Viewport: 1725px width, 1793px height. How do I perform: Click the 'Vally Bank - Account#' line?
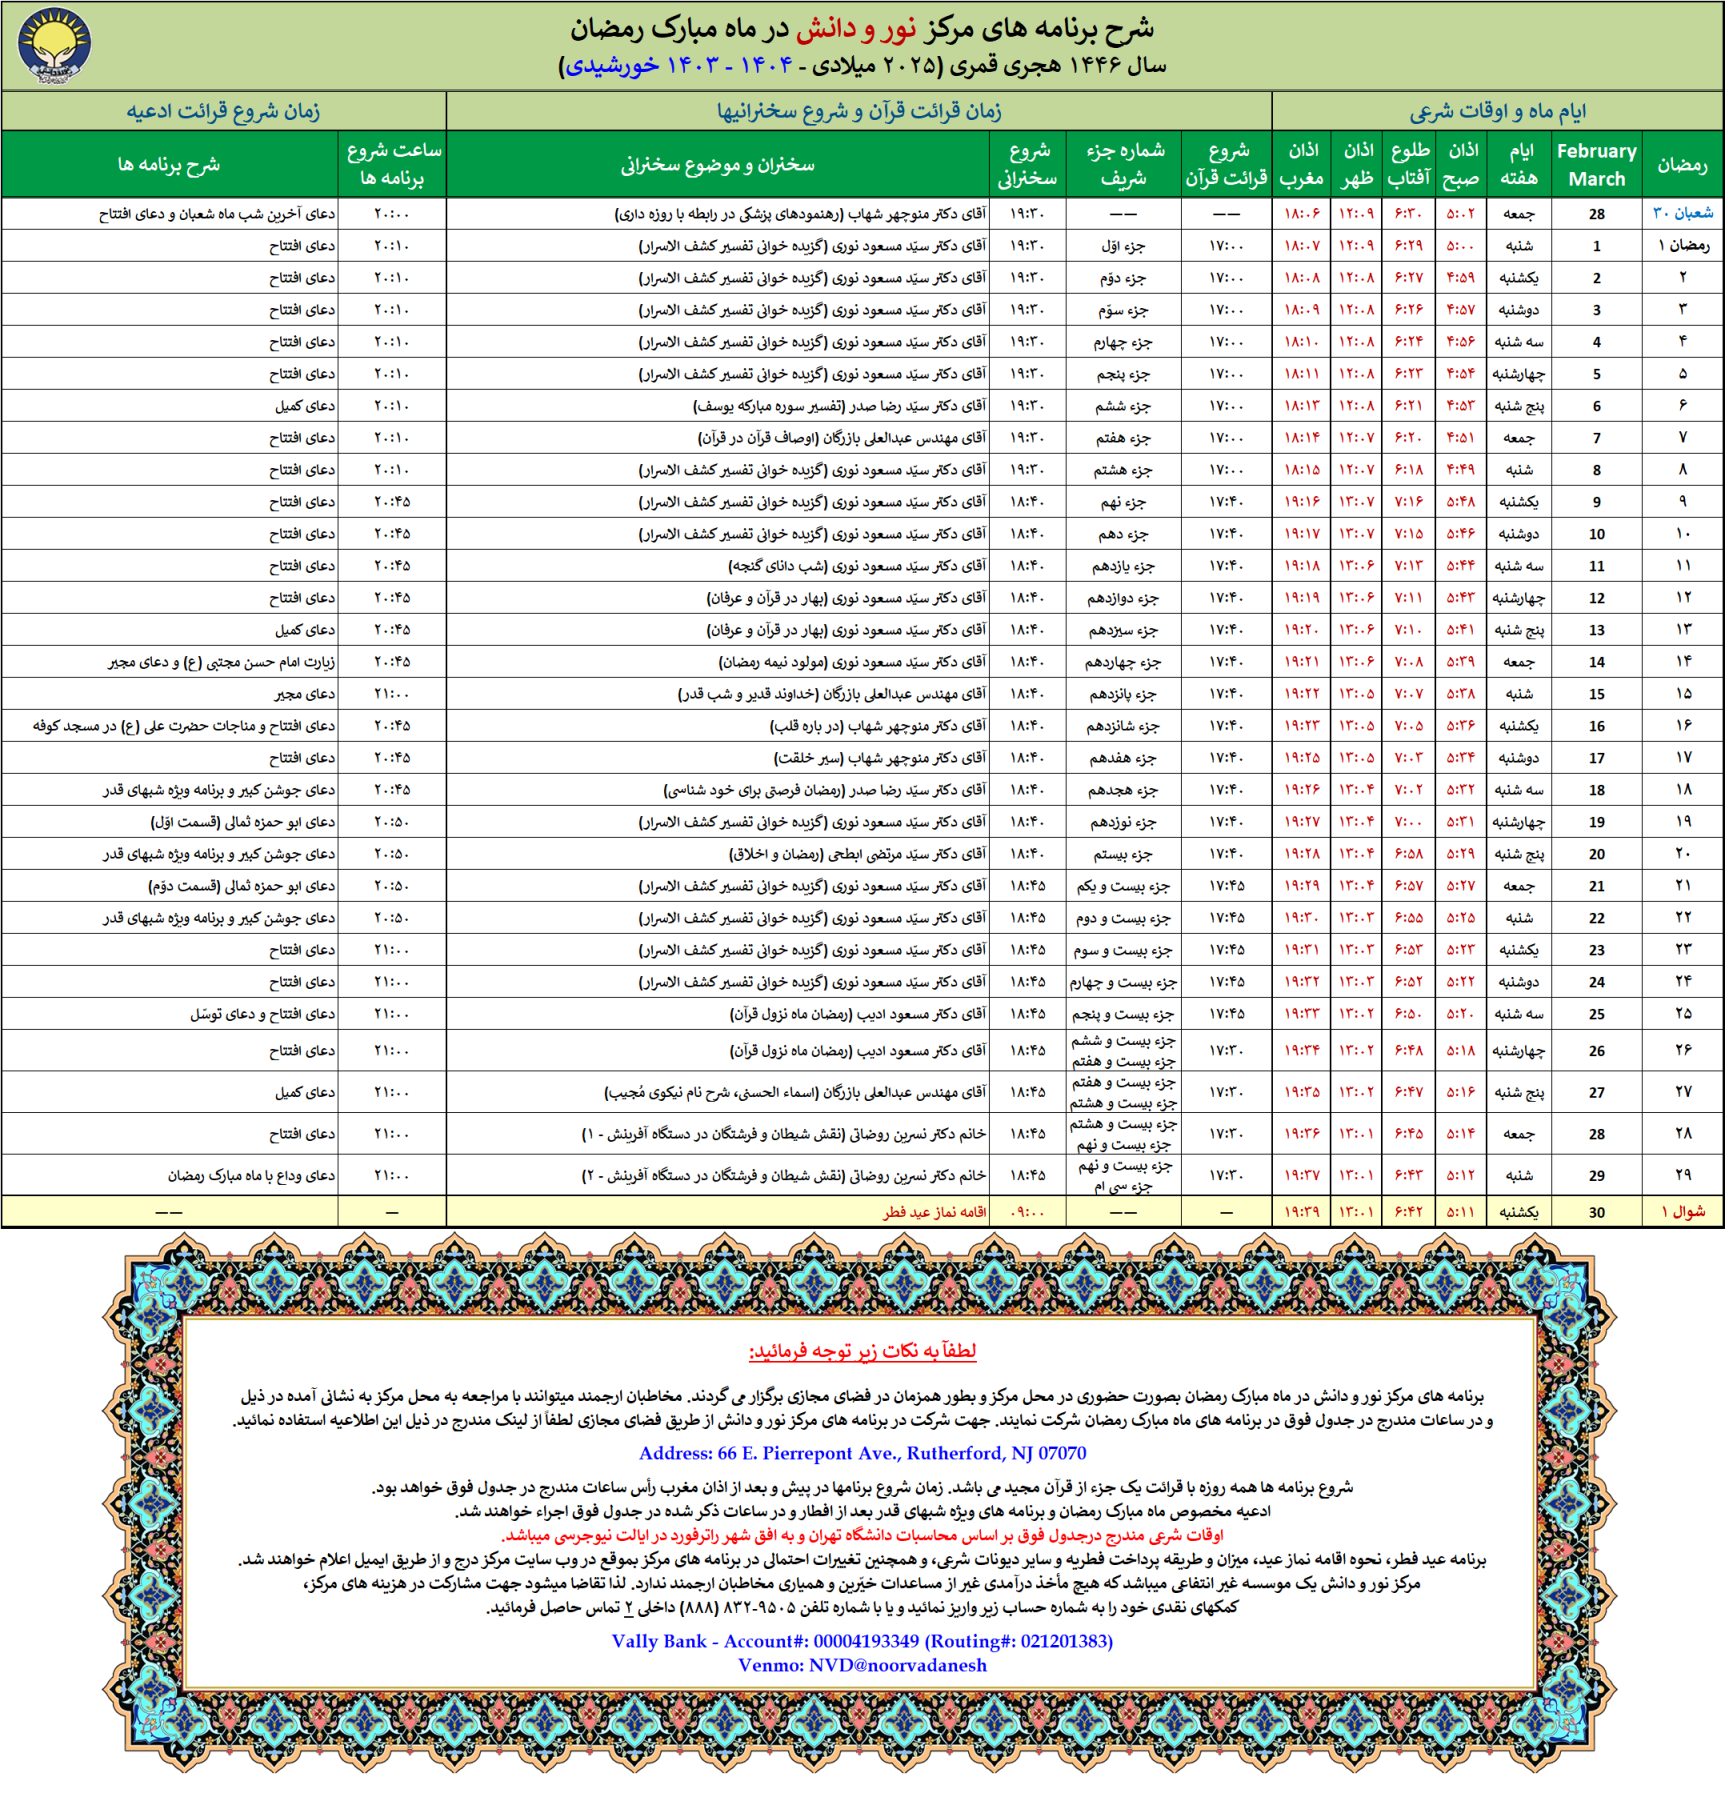[x=862, y=1641]
